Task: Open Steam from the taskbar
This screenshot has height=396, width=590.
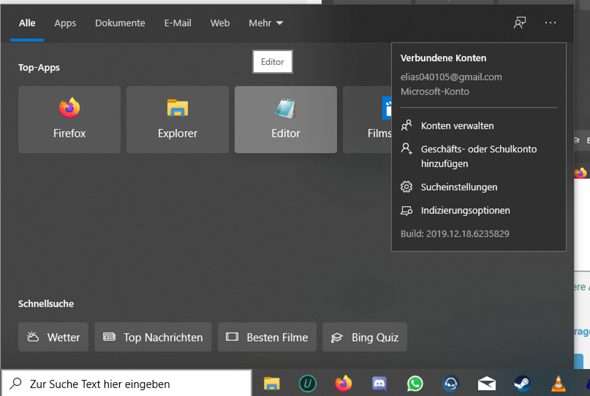Action: (x=522, y=384)
